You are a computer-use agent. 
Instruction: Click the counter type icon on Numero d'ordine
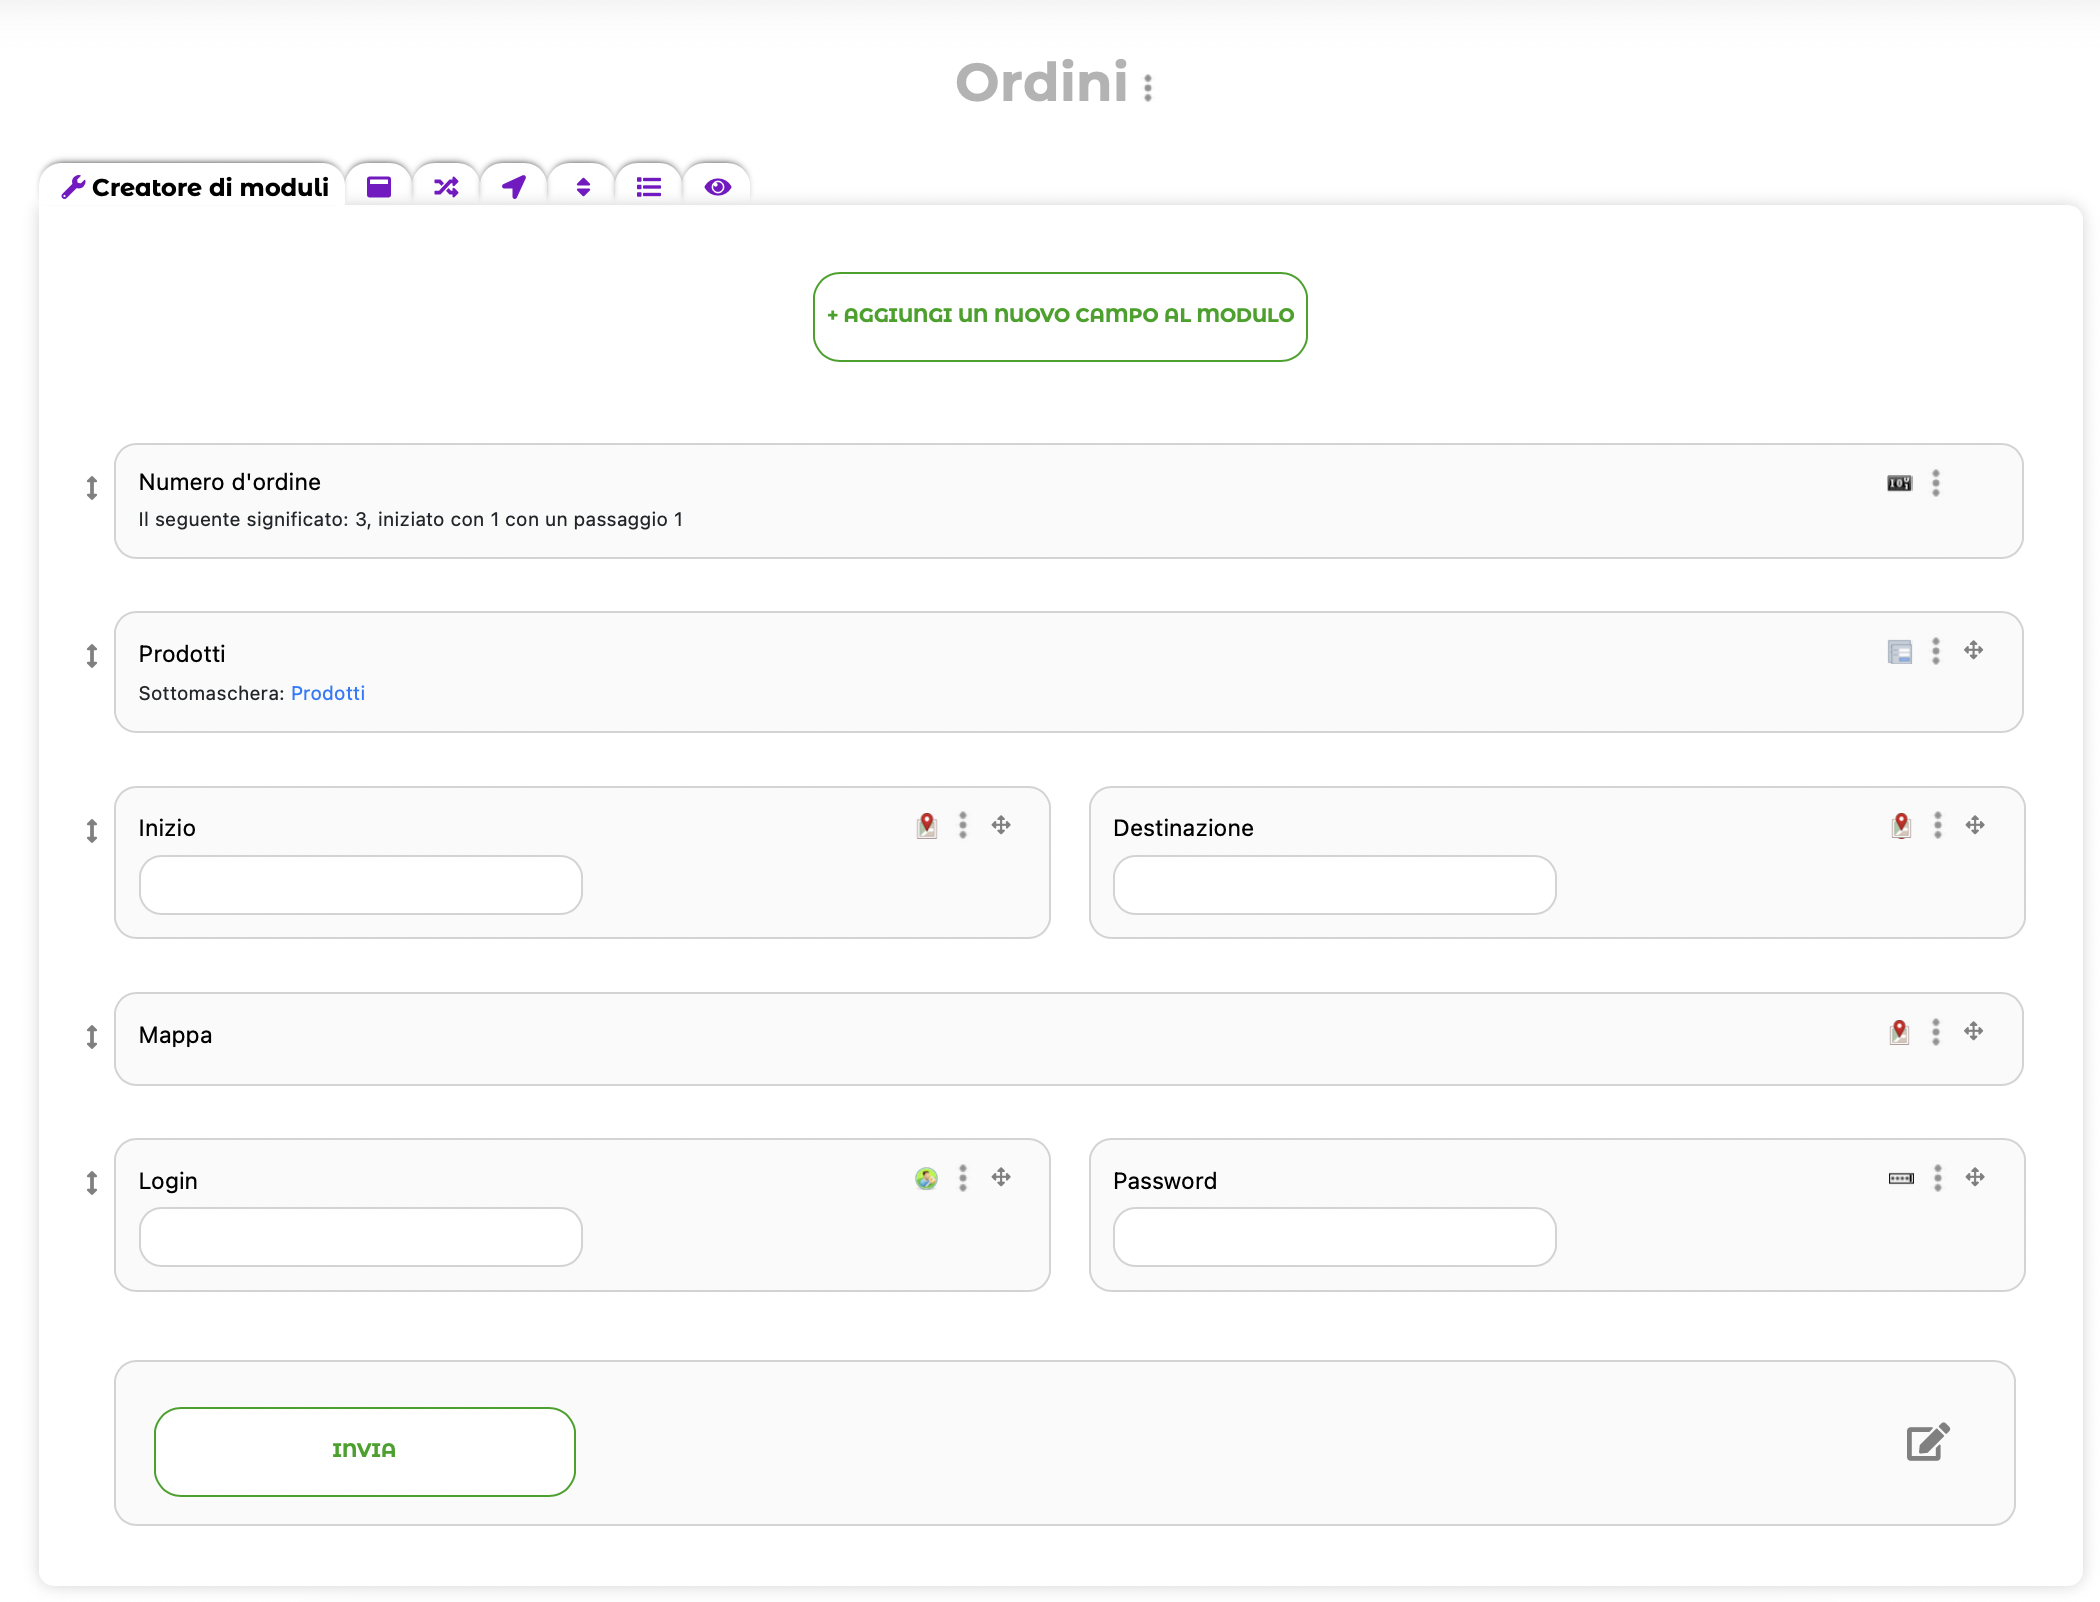1899,484
